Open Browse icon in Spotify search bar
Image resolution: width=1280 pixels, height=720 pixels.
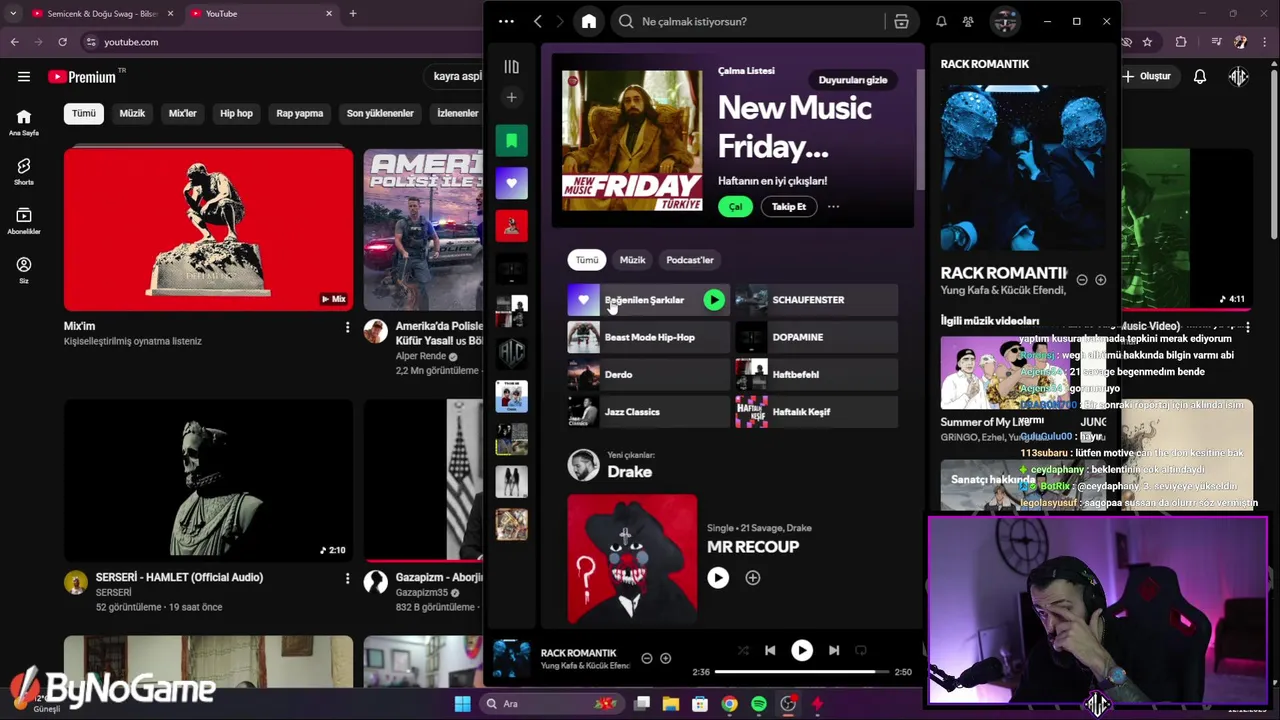[x=901, y=21]
